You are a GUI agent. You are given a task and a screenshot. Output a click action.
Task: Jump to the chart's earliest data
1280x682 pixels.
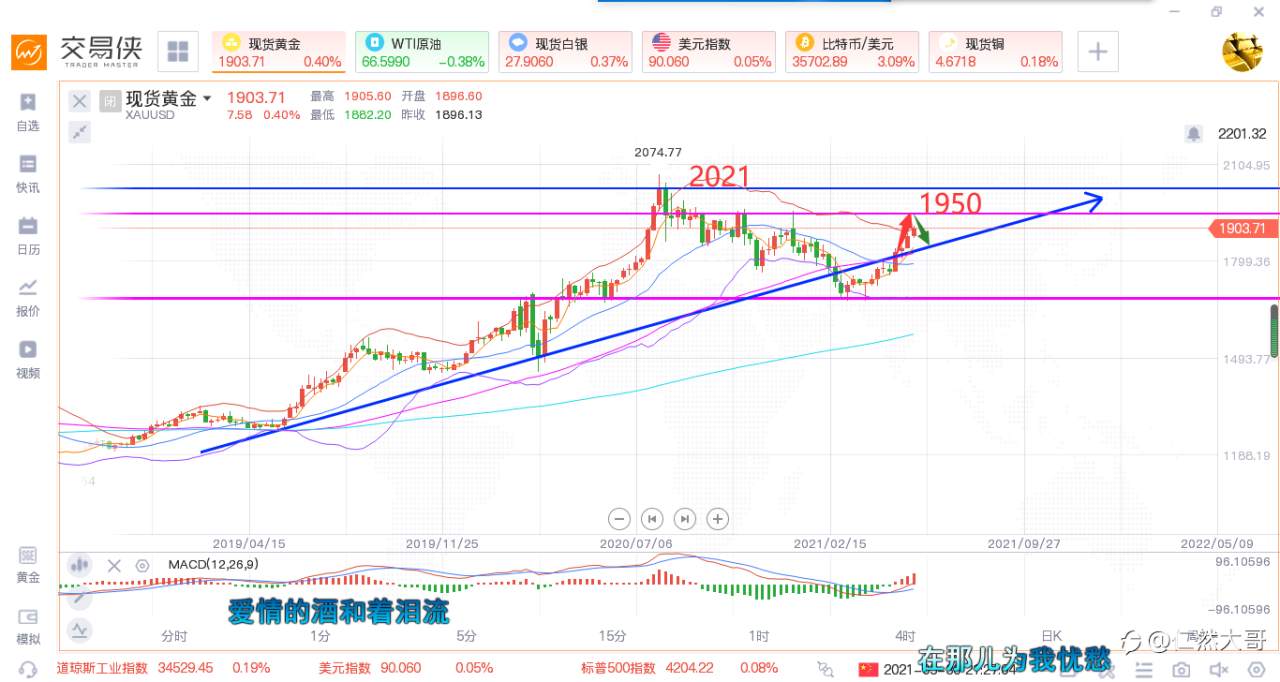pyautogui.click(x=652, y=518)
